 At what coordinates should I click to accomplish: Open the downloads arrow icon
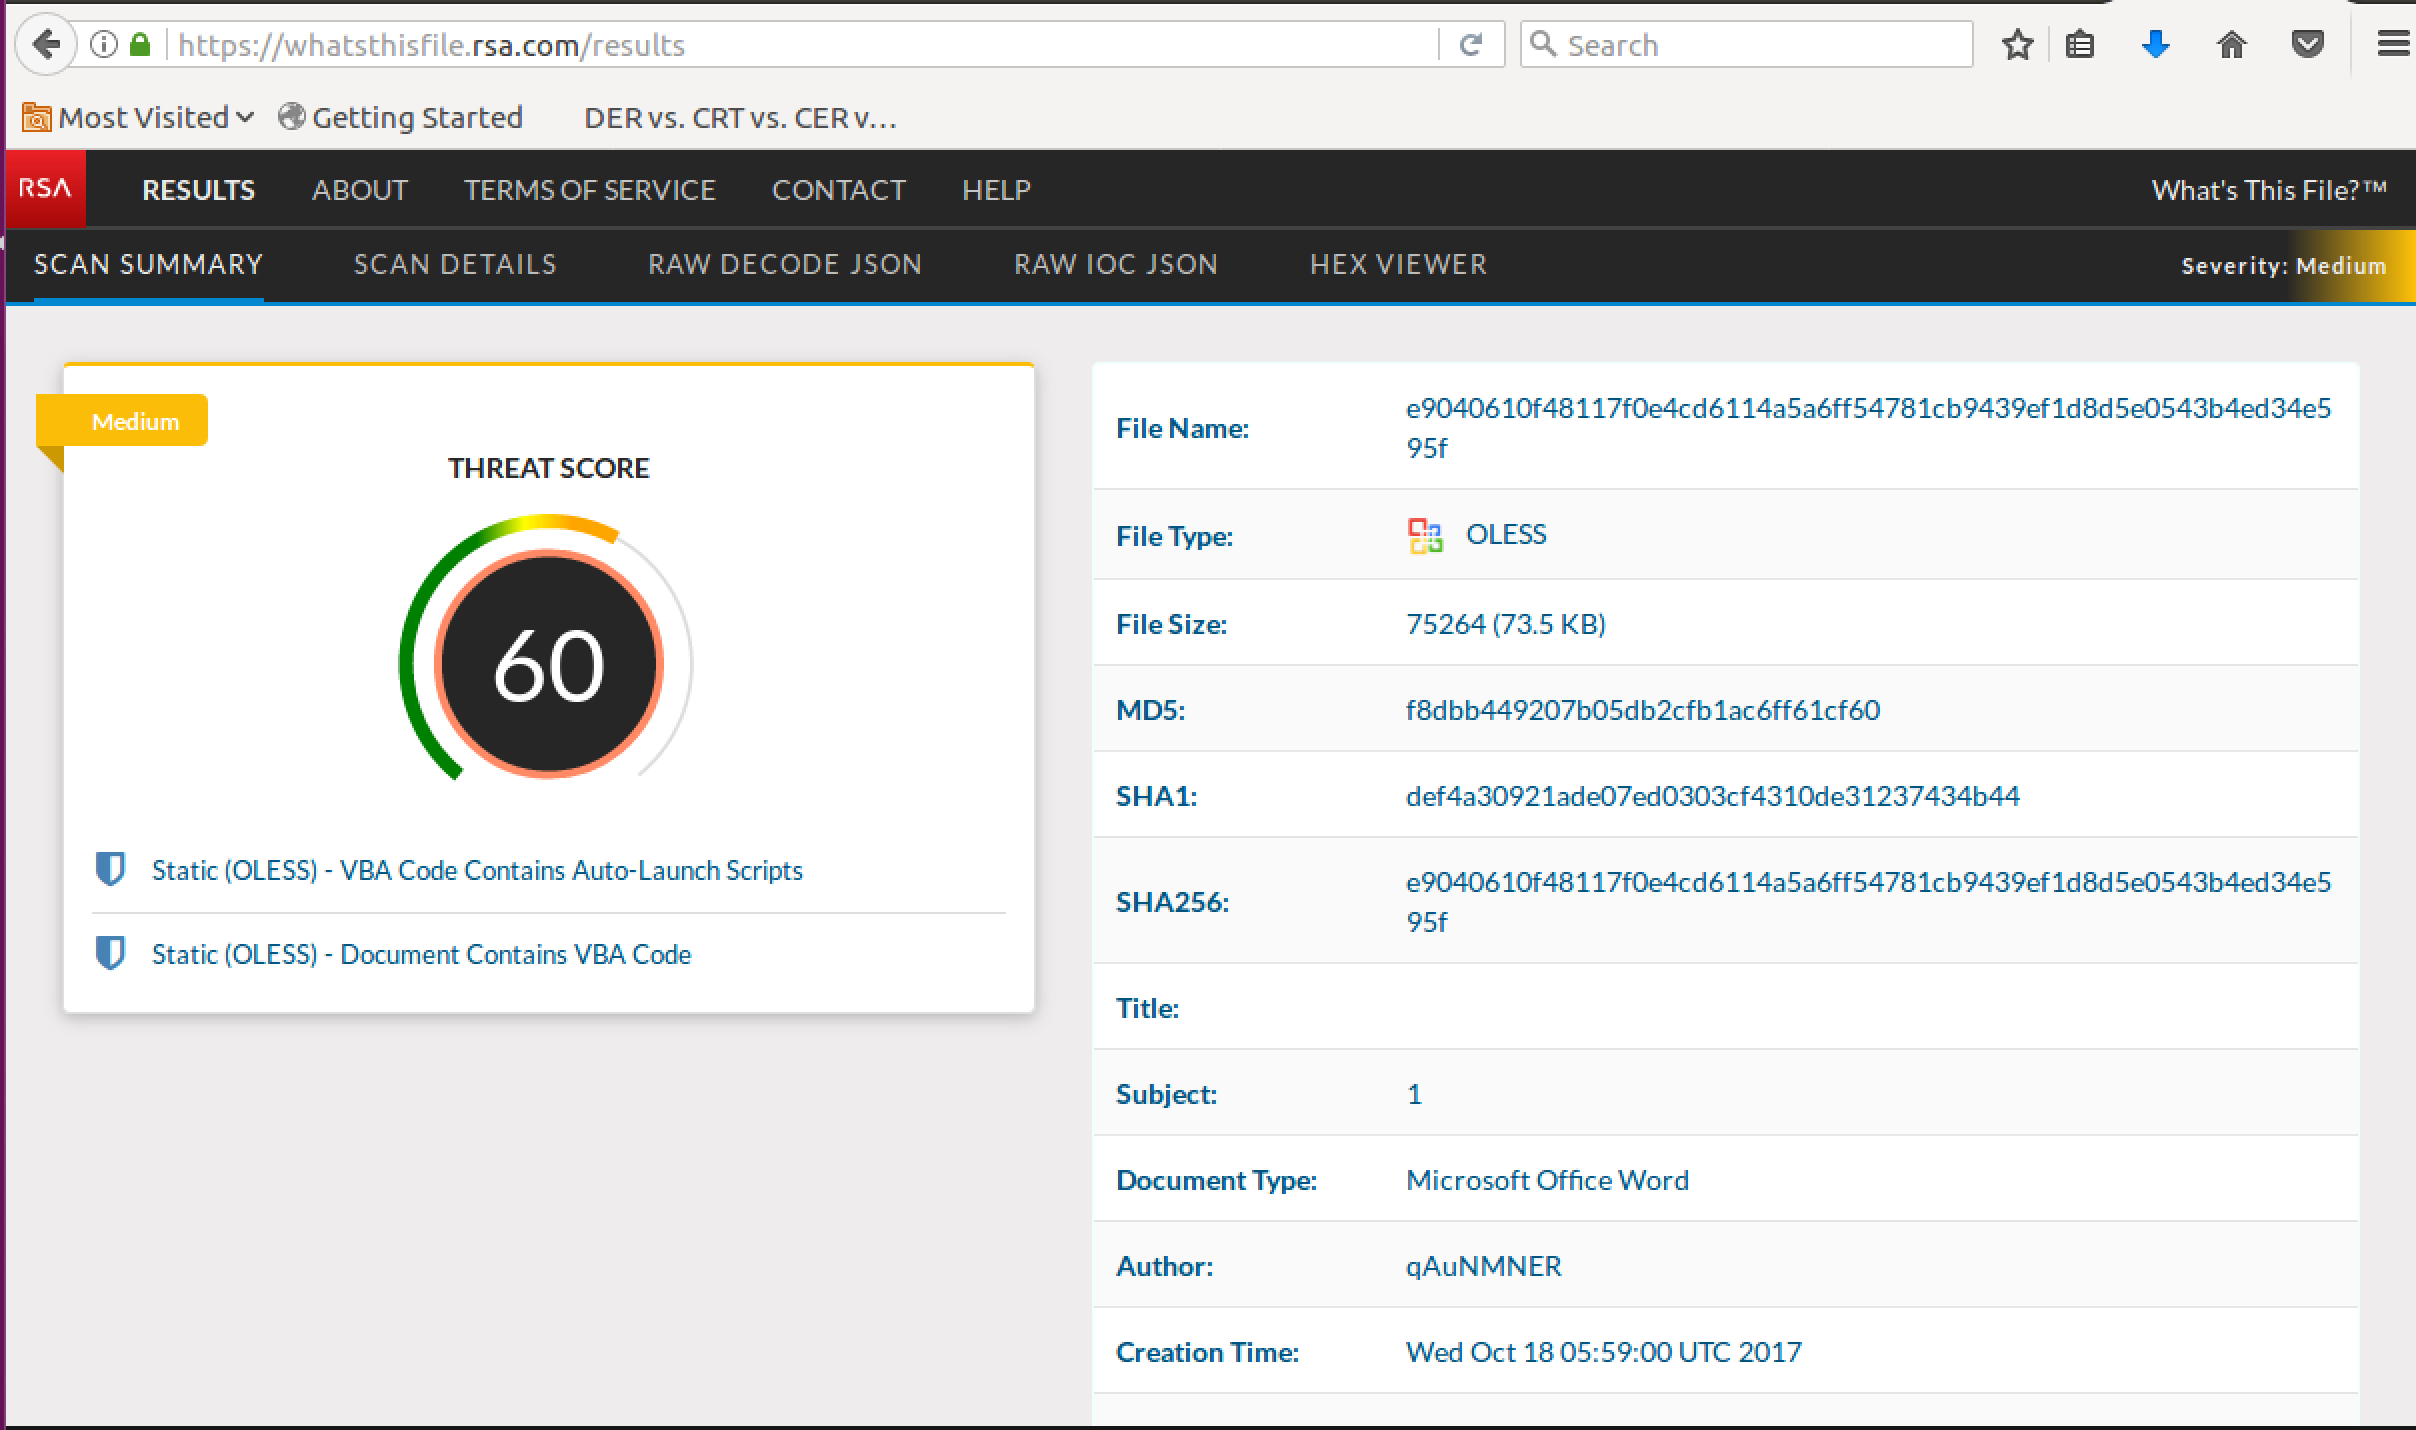click(2155, 45)
